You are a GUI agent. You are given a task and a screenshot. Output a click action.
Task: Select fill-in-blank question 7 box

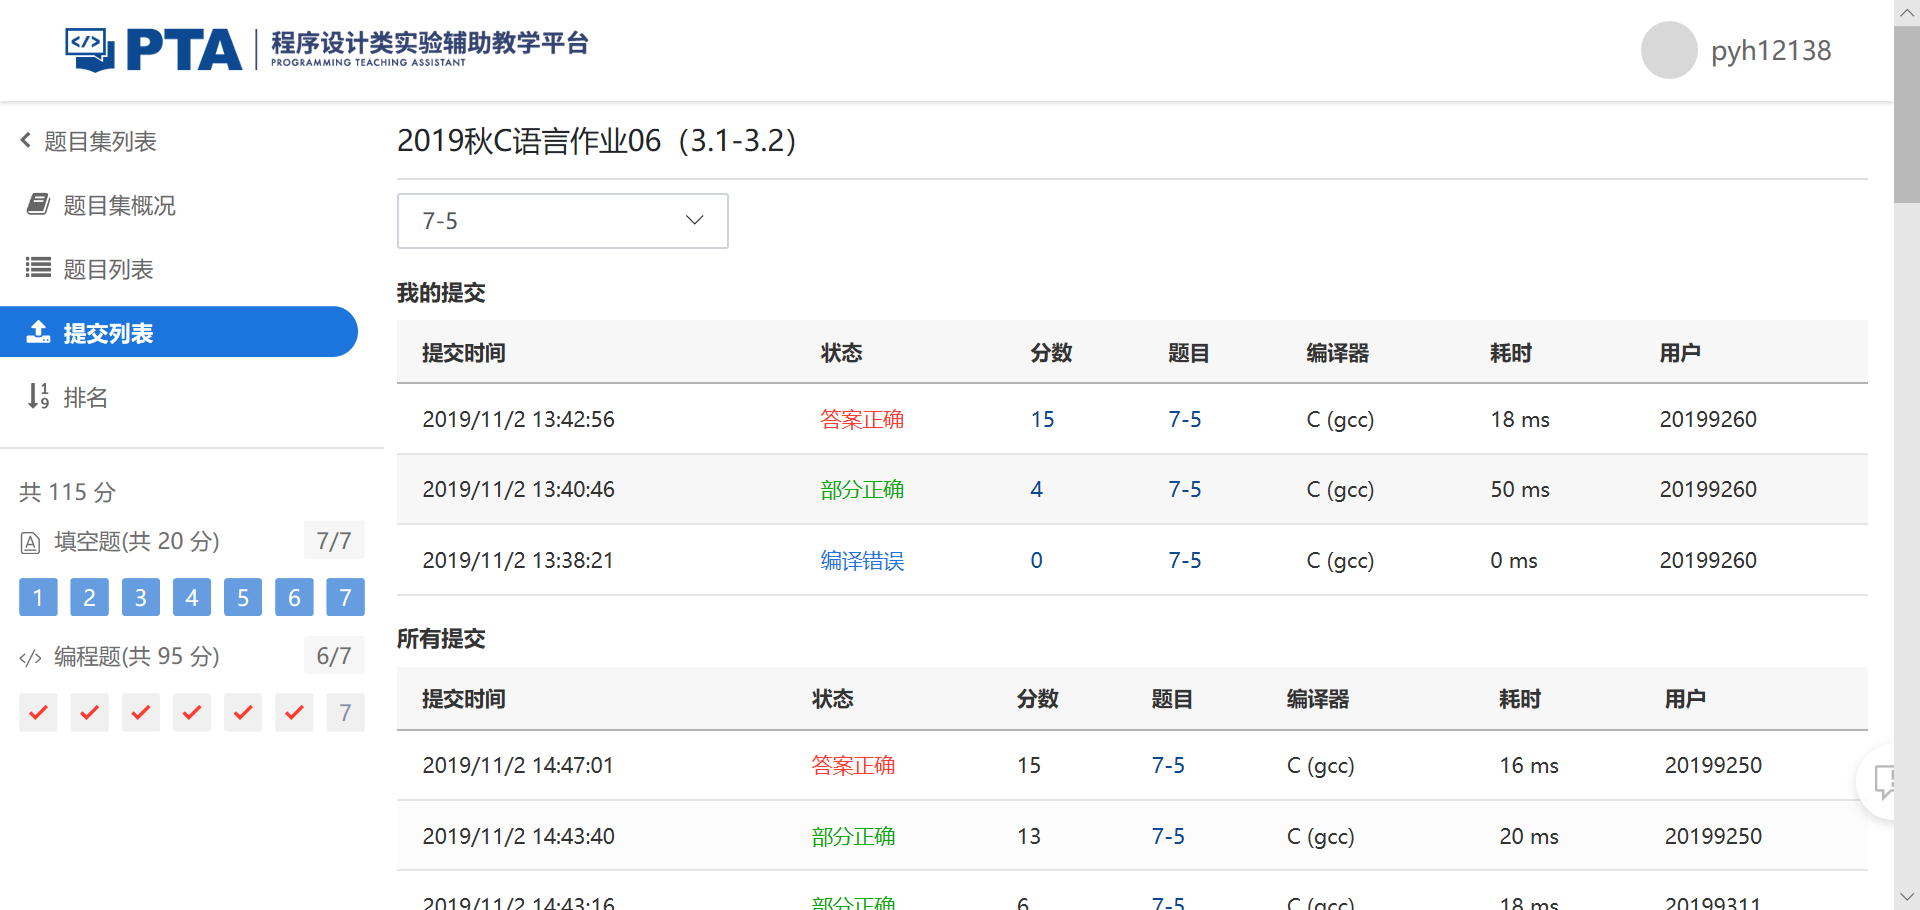click(345, 598)
